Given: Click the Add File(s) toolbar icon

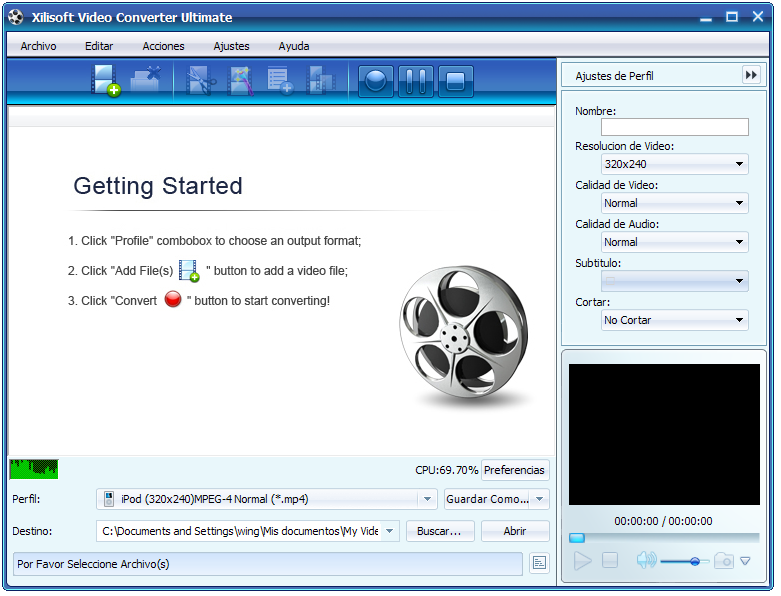Looking at the screenshot, I should click(105, 80).
